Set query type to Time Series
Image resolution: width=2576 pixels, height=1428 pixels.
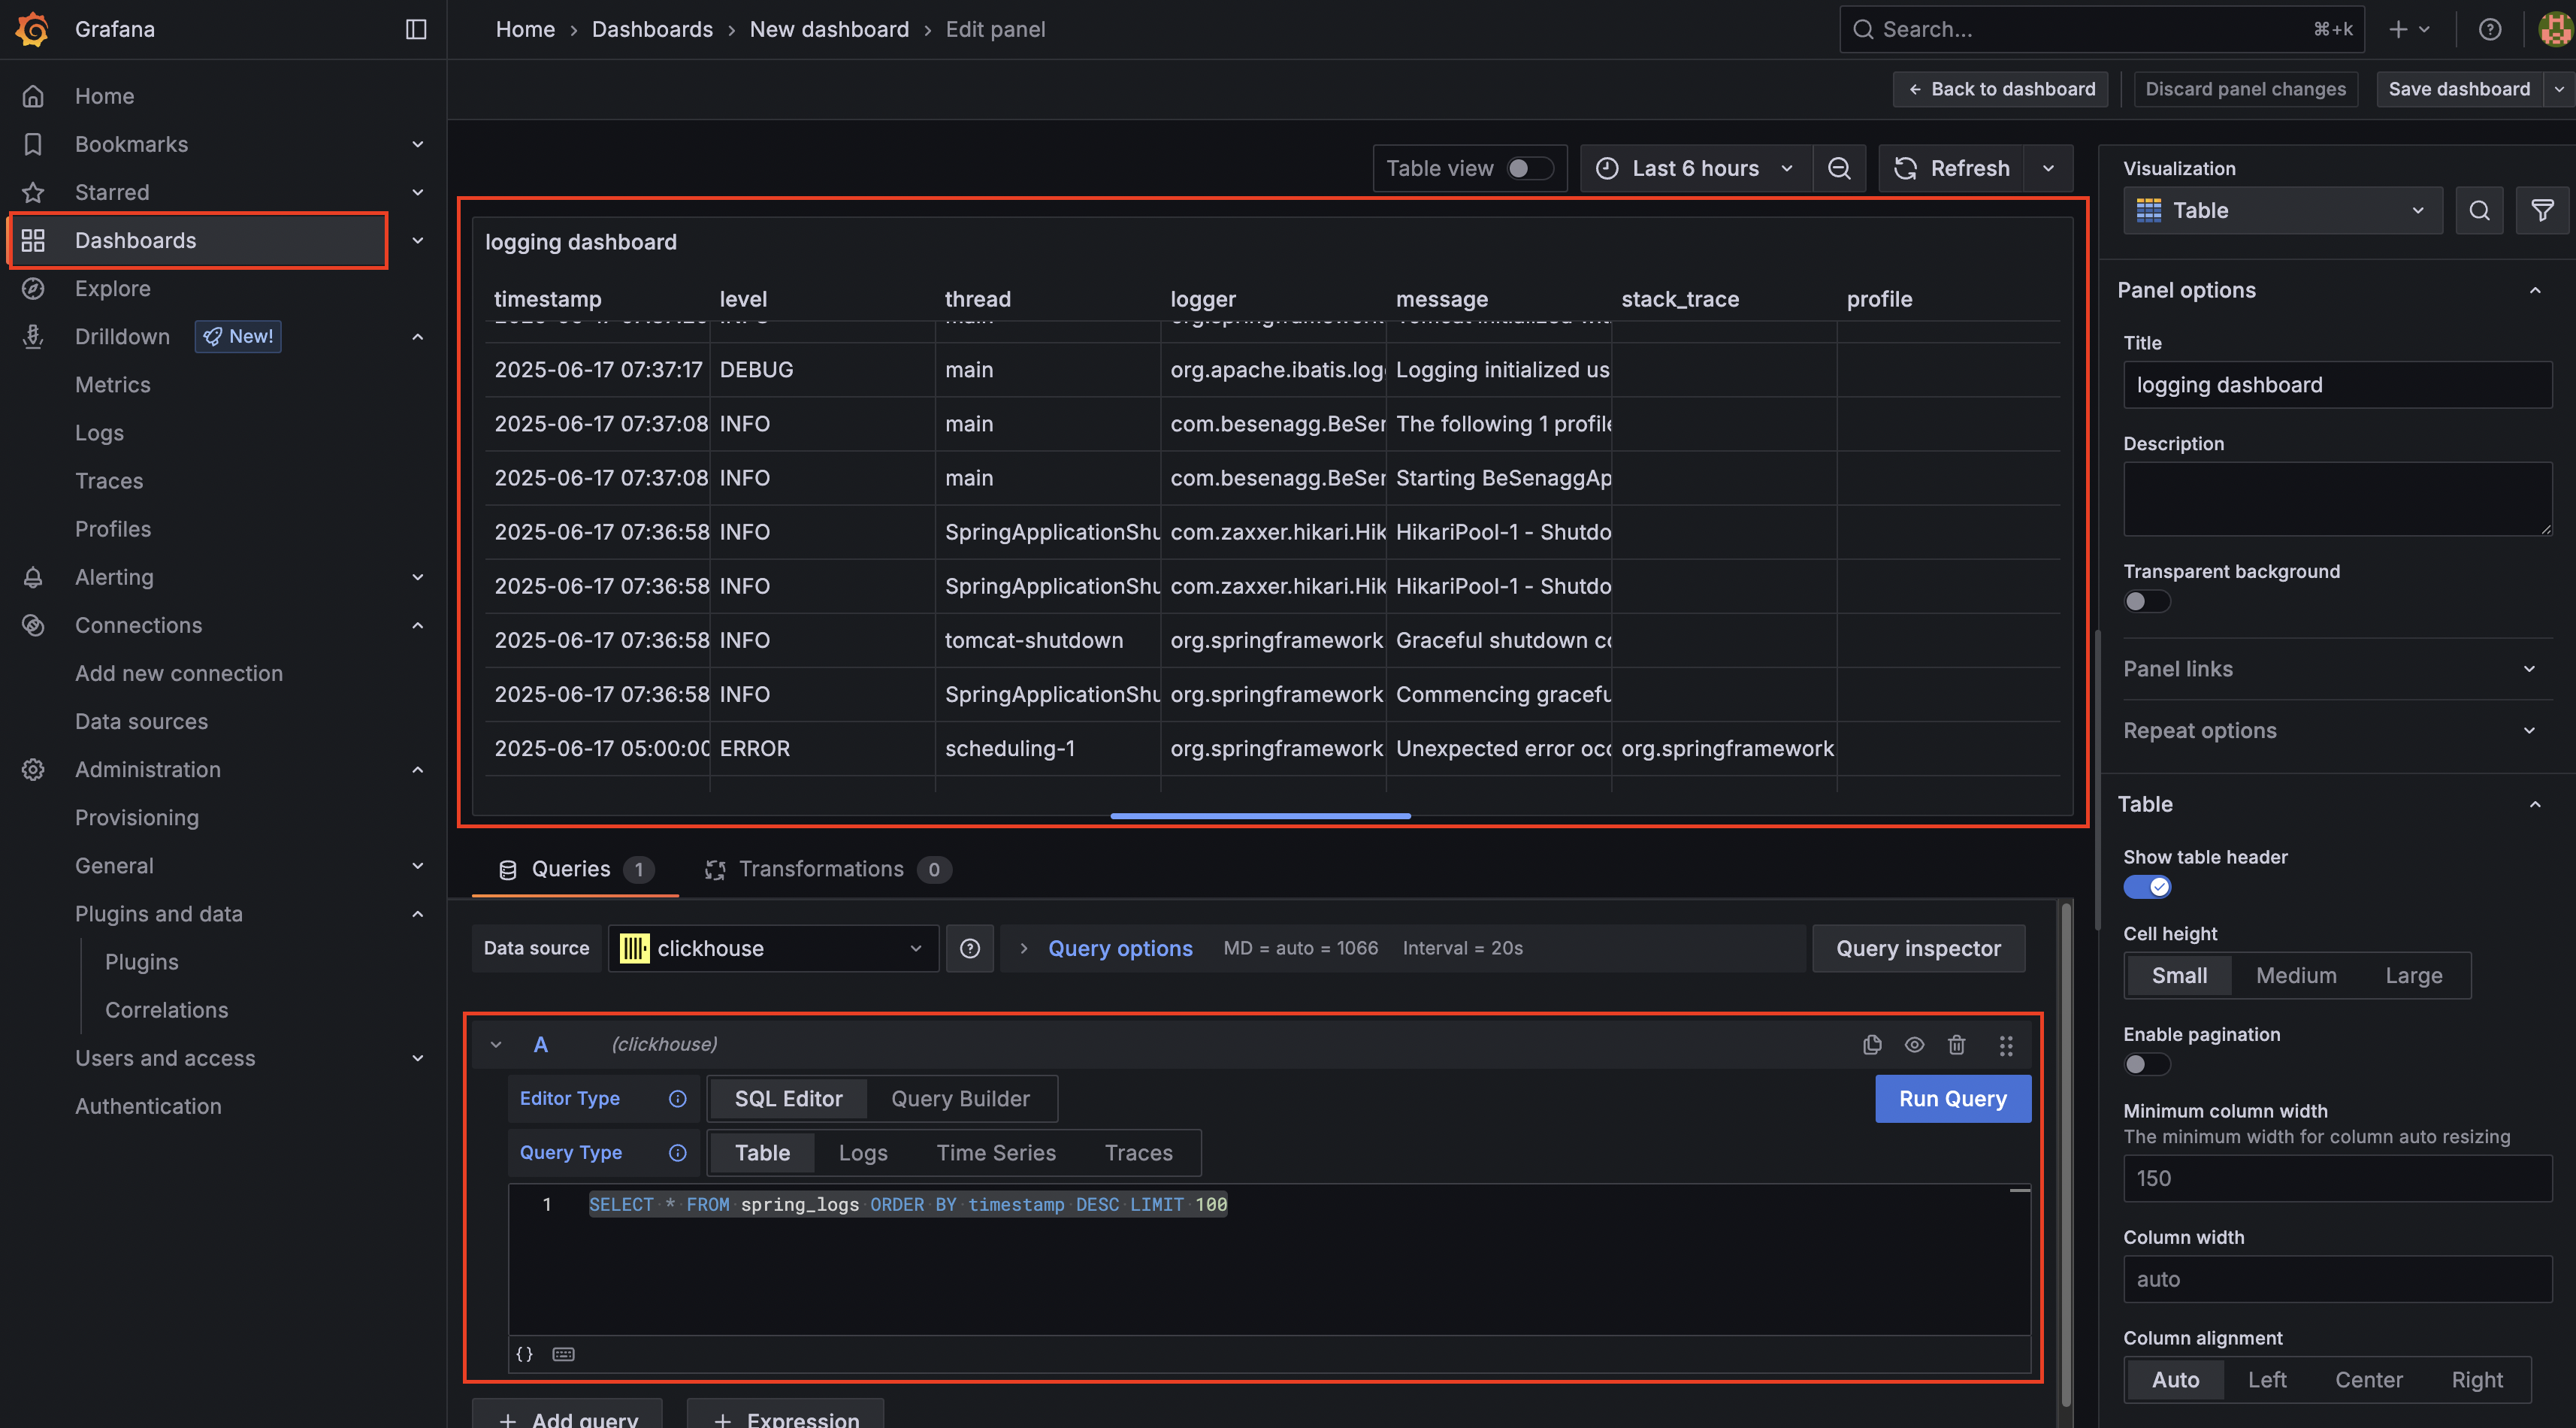tap(996, 1153)
